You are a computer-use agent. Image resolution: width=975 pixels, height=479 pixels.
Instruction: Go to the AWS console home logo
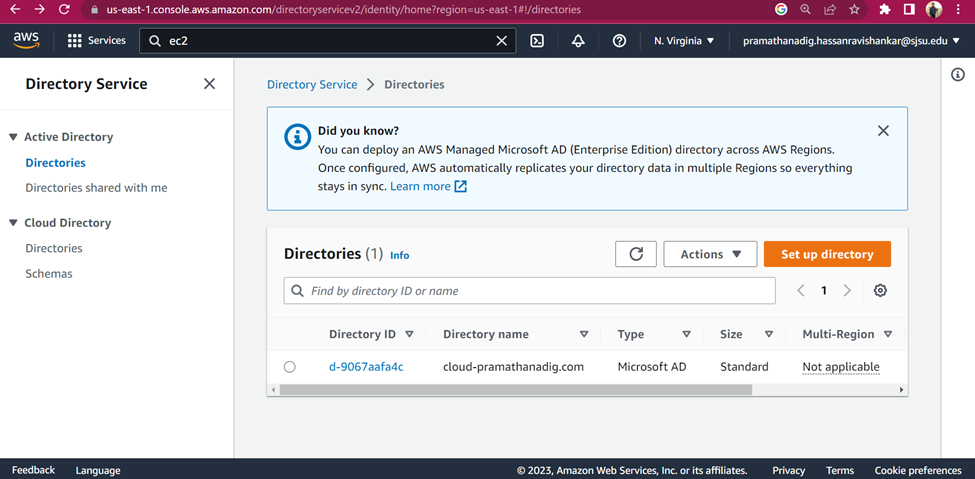26,40
